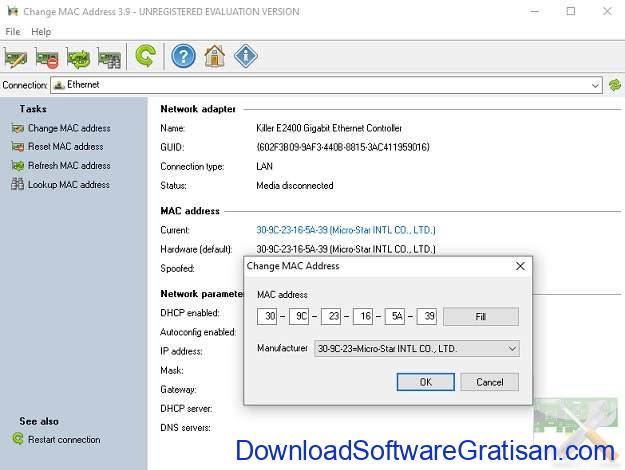Click the application icon in title bar

(13, 11)
